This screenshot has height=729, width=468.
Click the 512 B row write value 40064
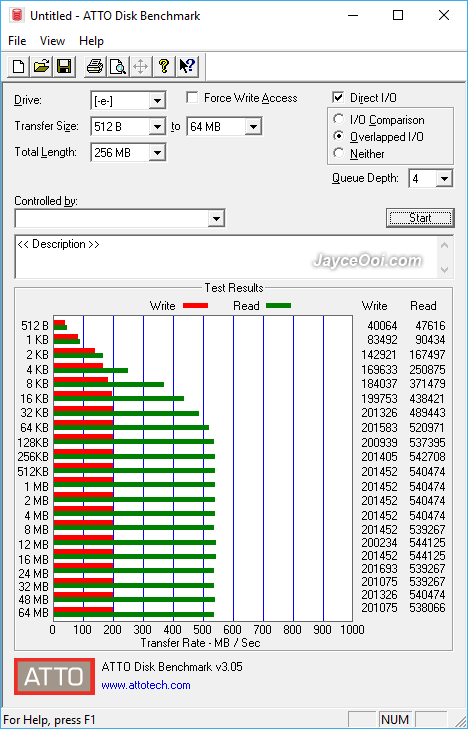point(382,326)
